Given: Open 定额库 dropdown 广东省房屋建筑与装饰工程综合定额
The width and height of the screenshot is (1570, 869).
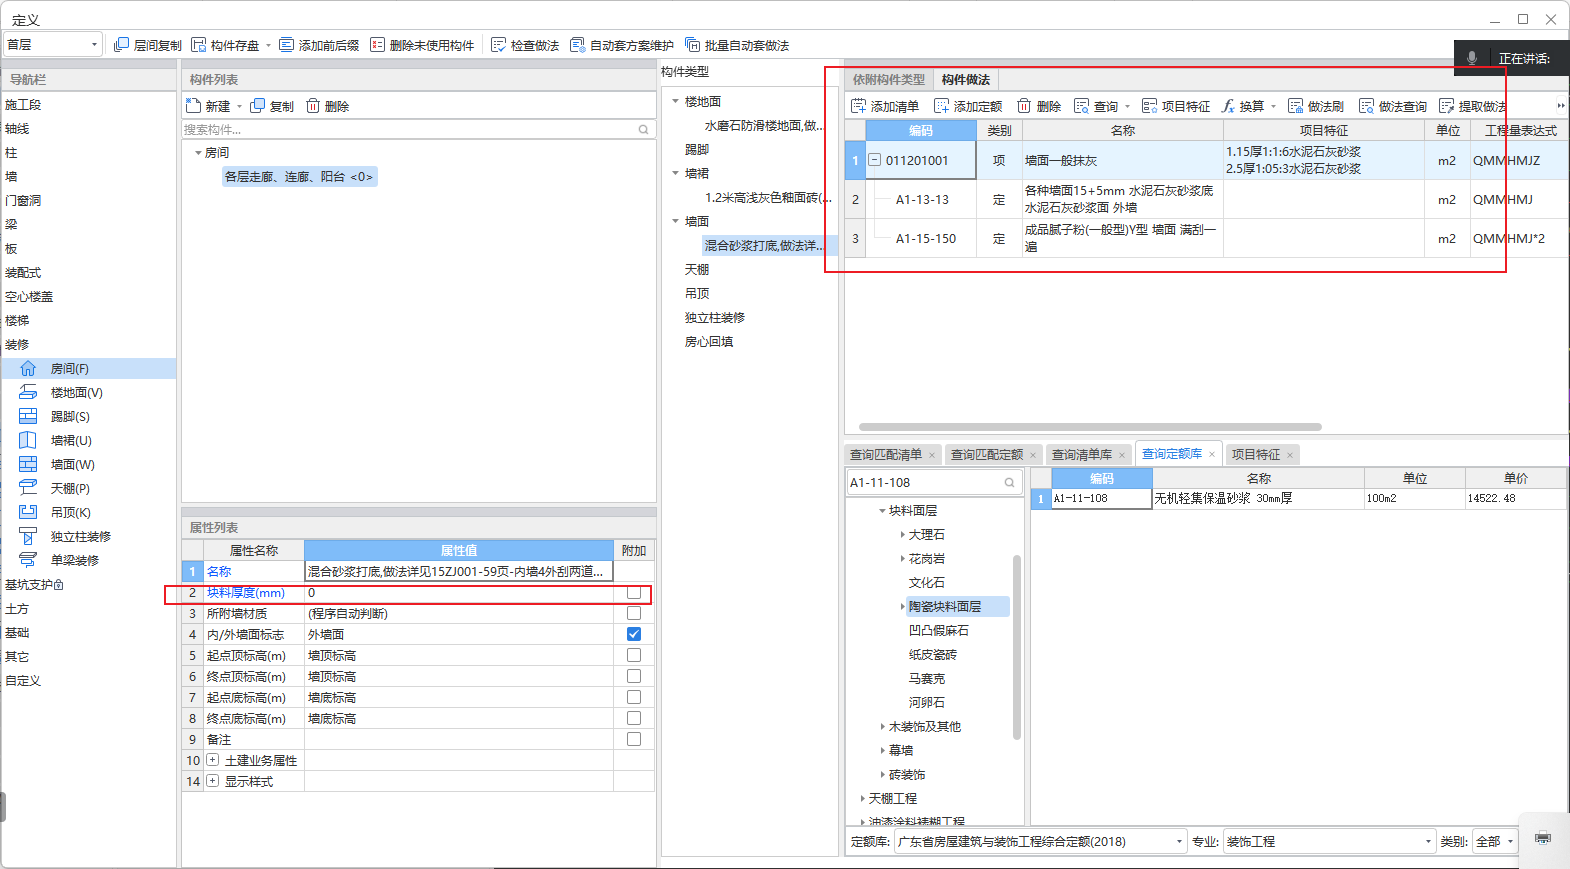Looking at the screenshot, I should click(1040, 841).
